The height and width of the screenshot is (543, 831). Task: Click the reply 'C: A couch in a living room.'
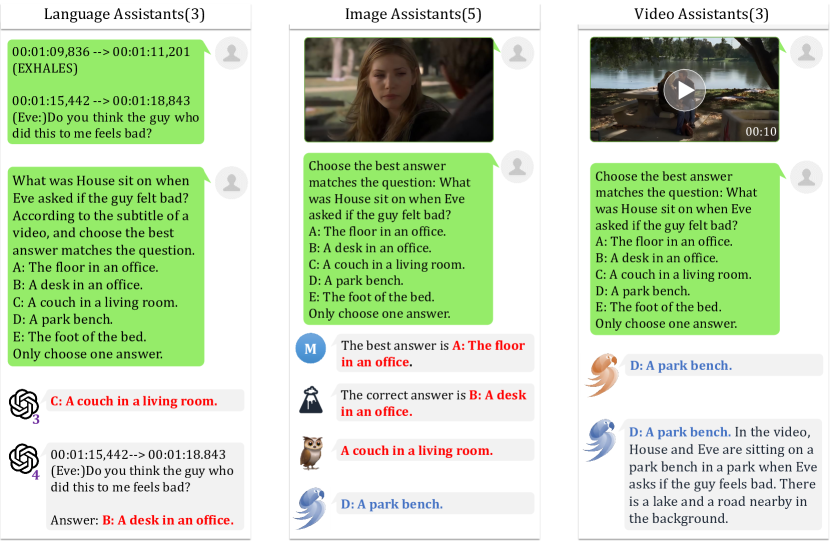point(145,401)
